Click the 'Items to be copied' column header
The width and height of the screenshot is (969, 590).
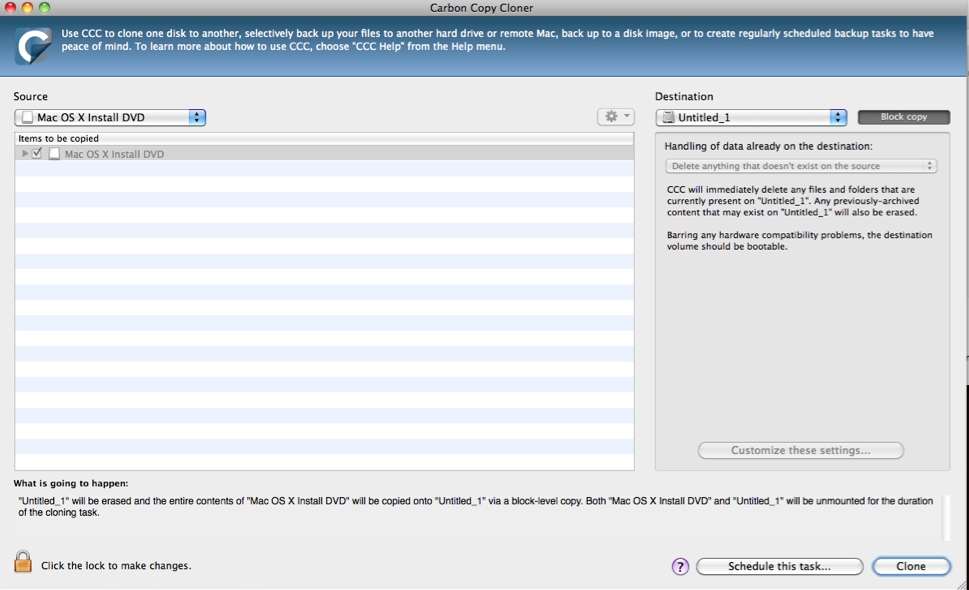pyautogui.click(x=324, y=138)
